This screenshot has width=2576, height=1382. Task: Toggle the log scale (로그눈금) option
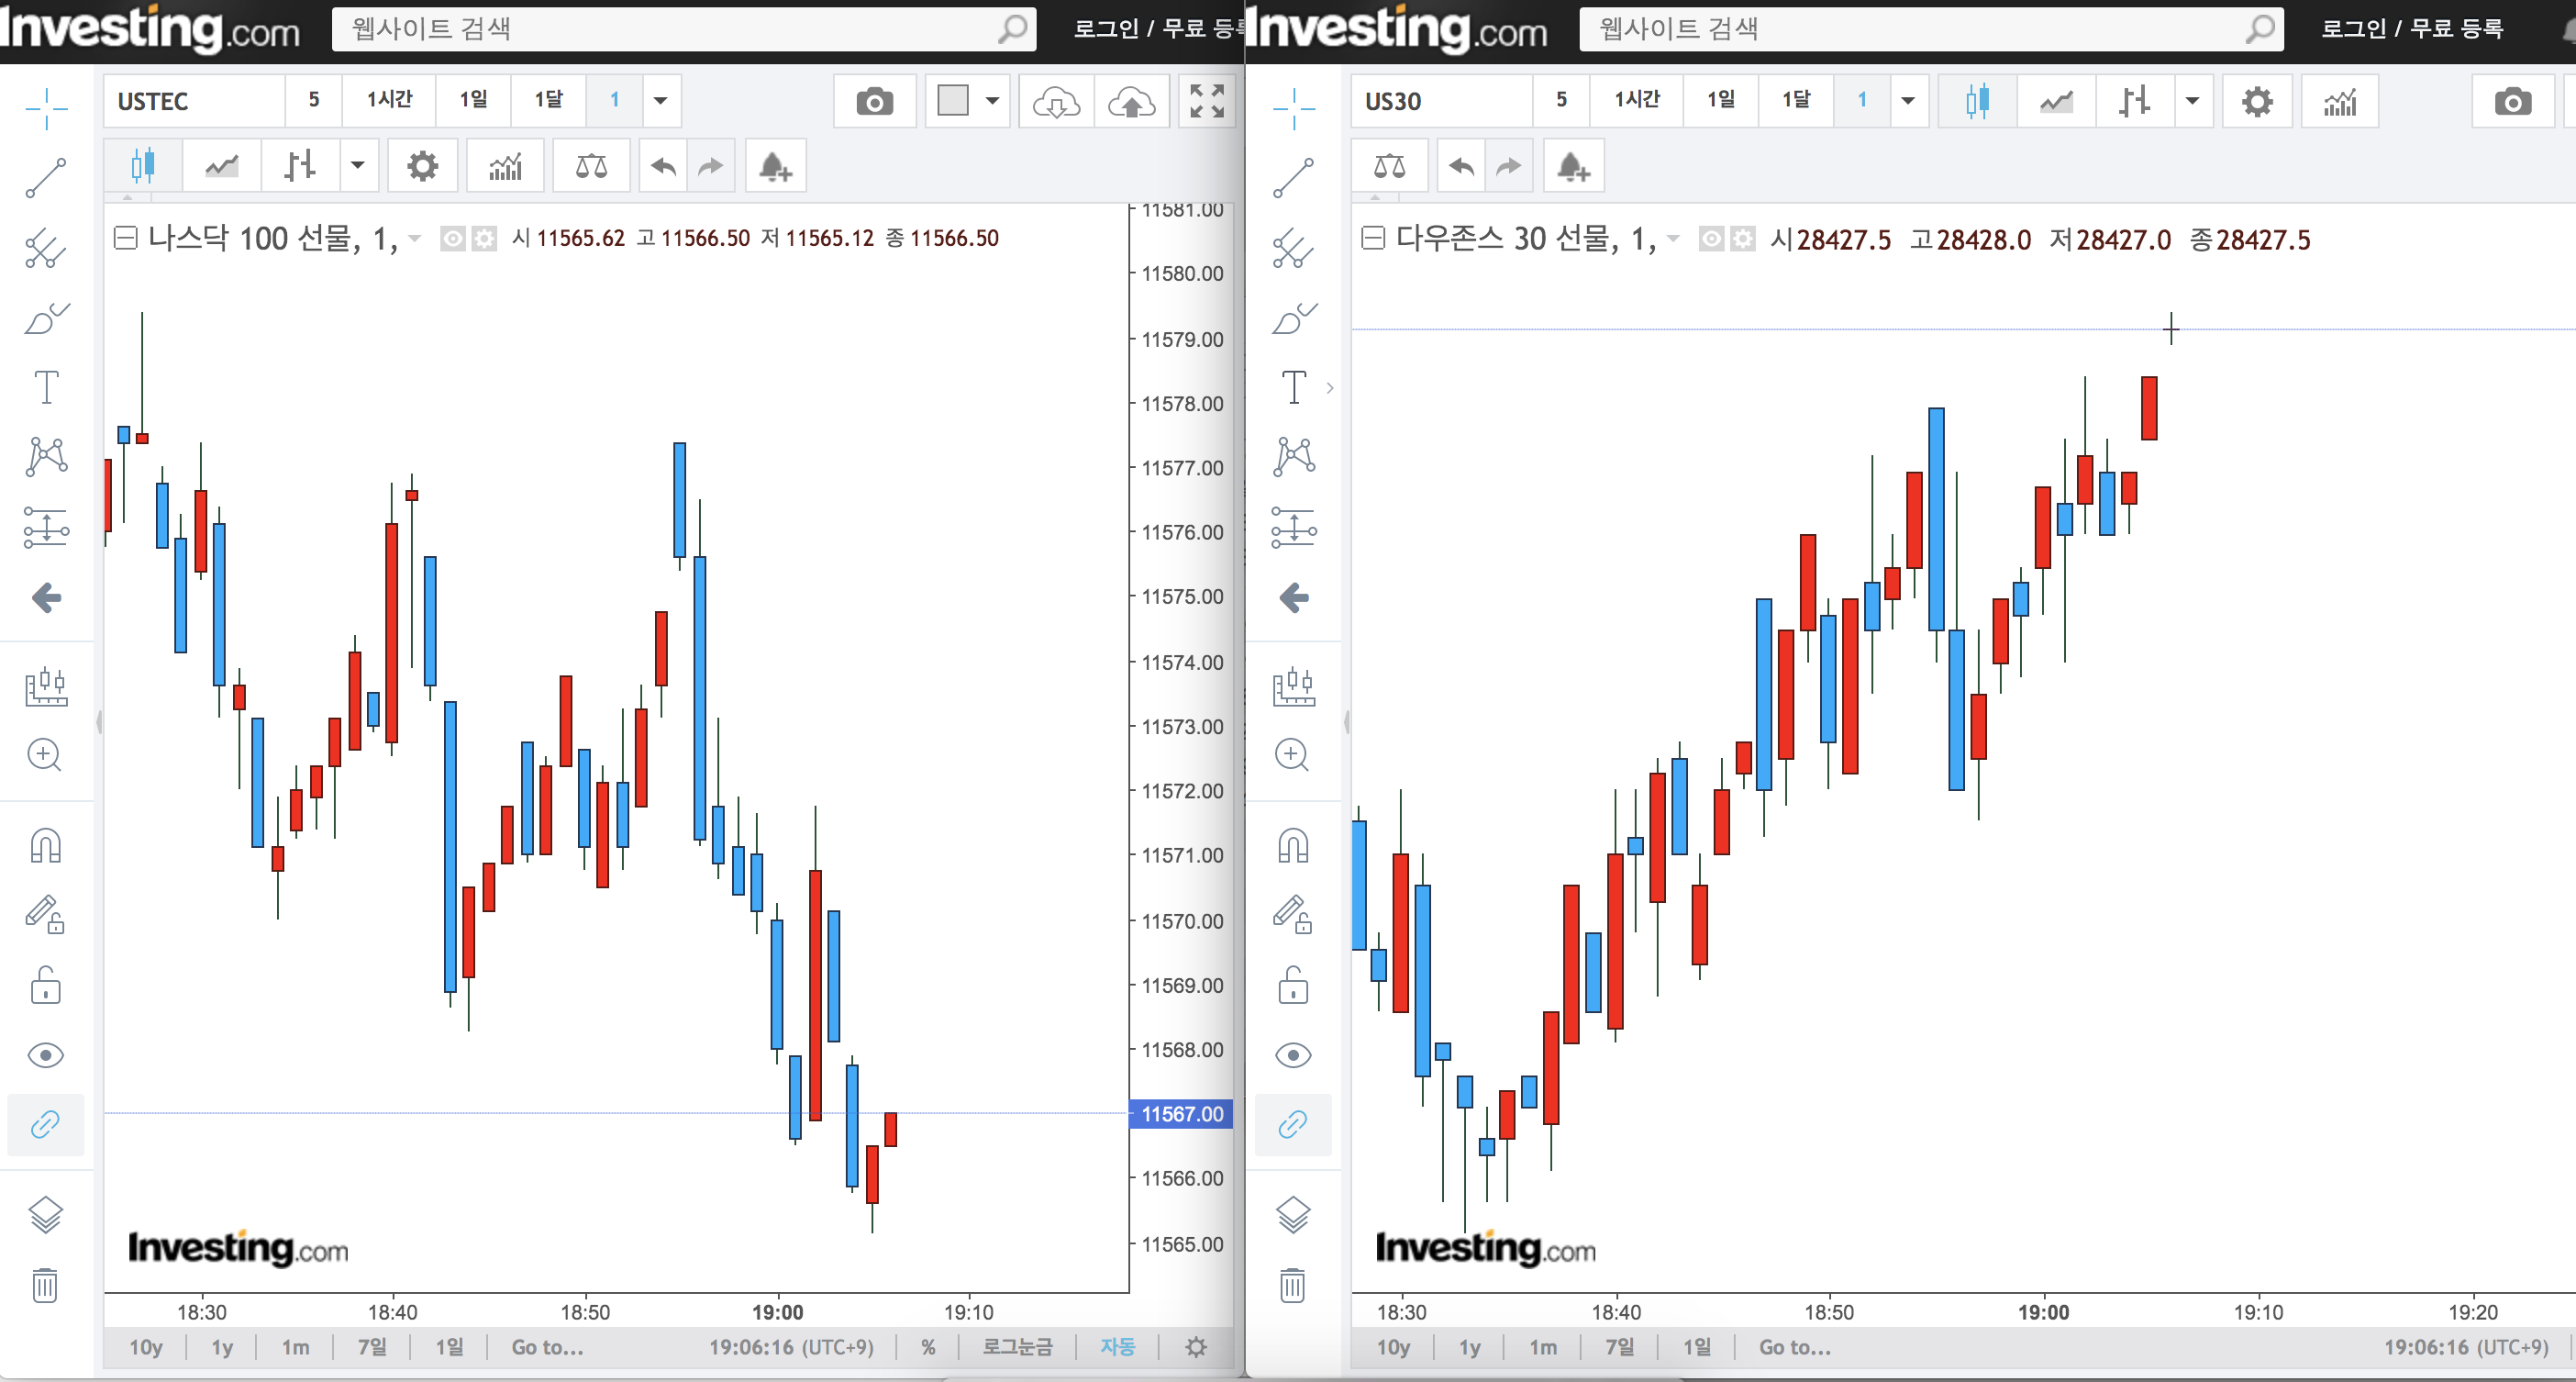1017,1347
